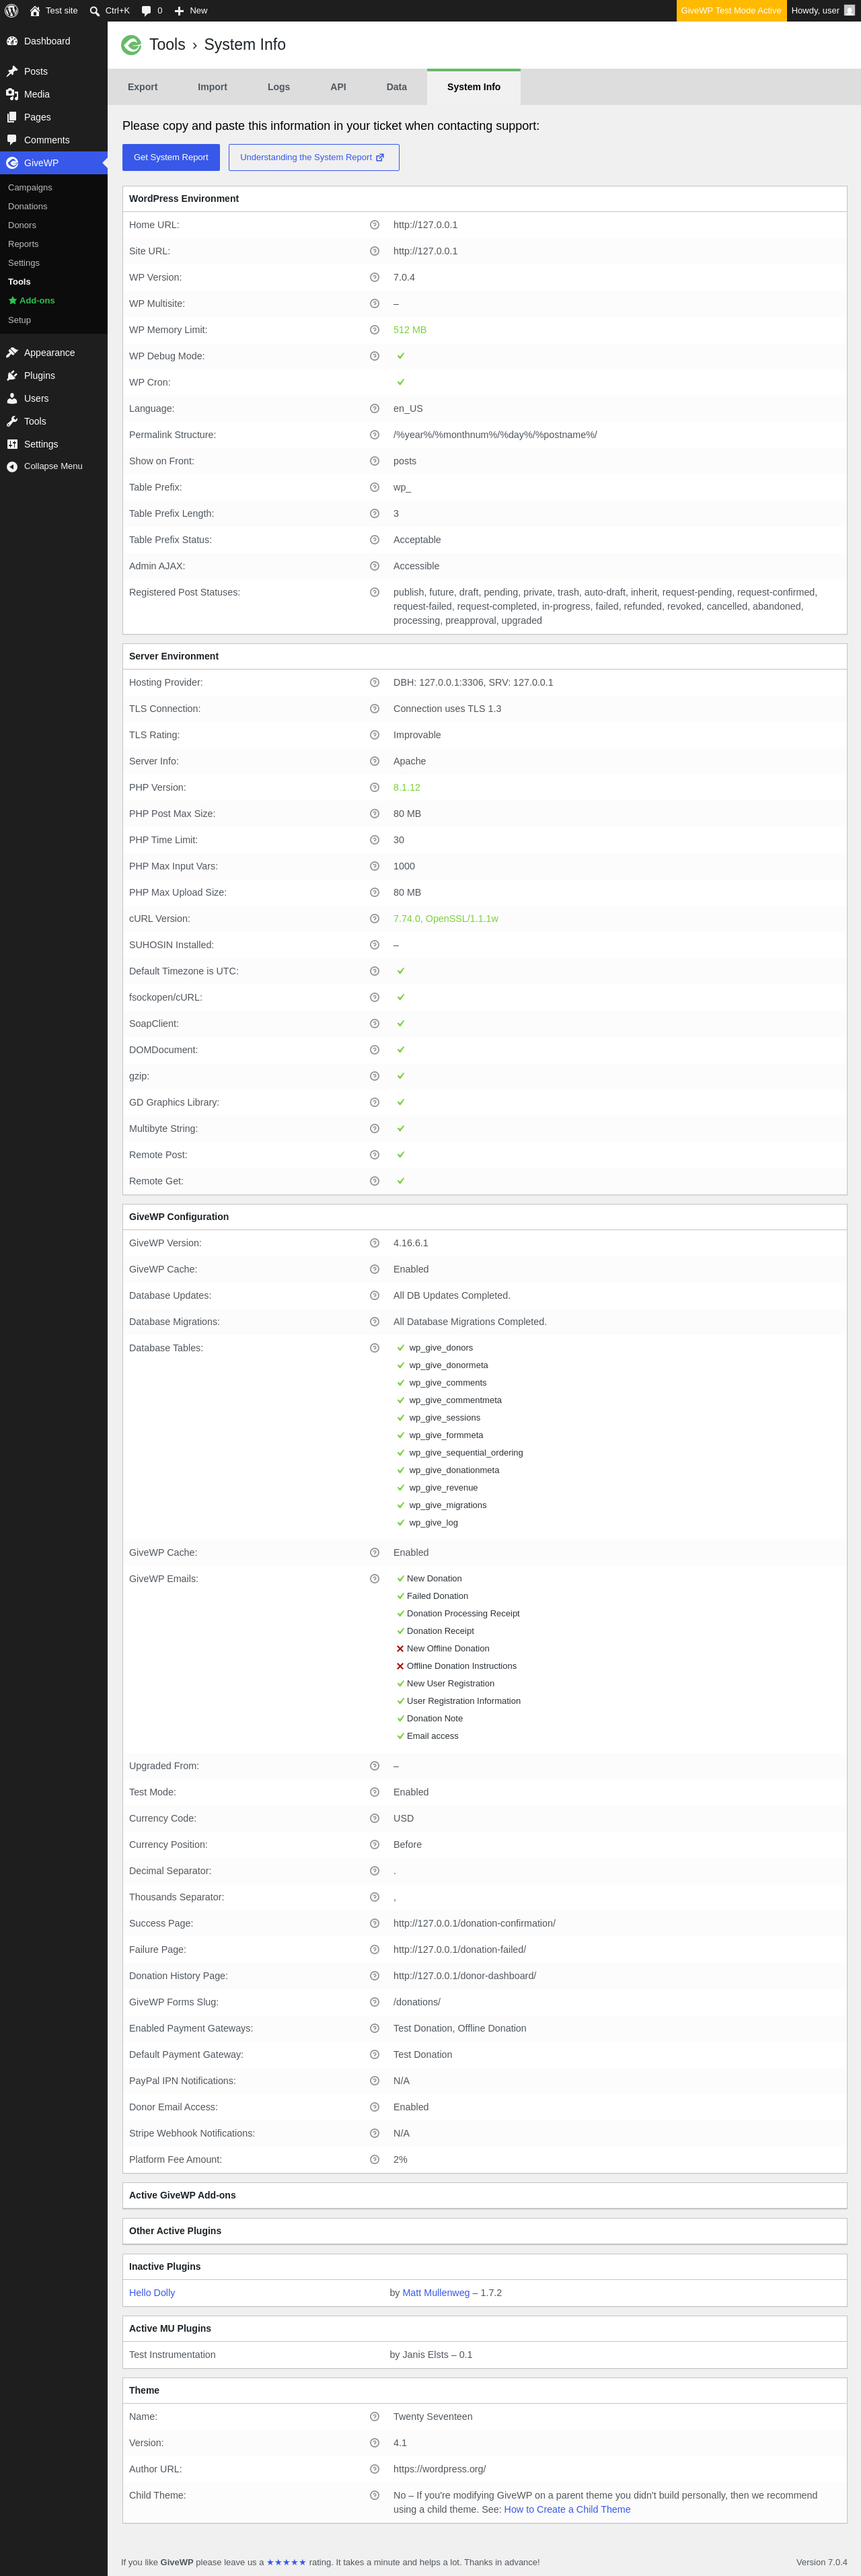Click the Get System Report button
The image size is (861, 2576).
tap(171, 157)
